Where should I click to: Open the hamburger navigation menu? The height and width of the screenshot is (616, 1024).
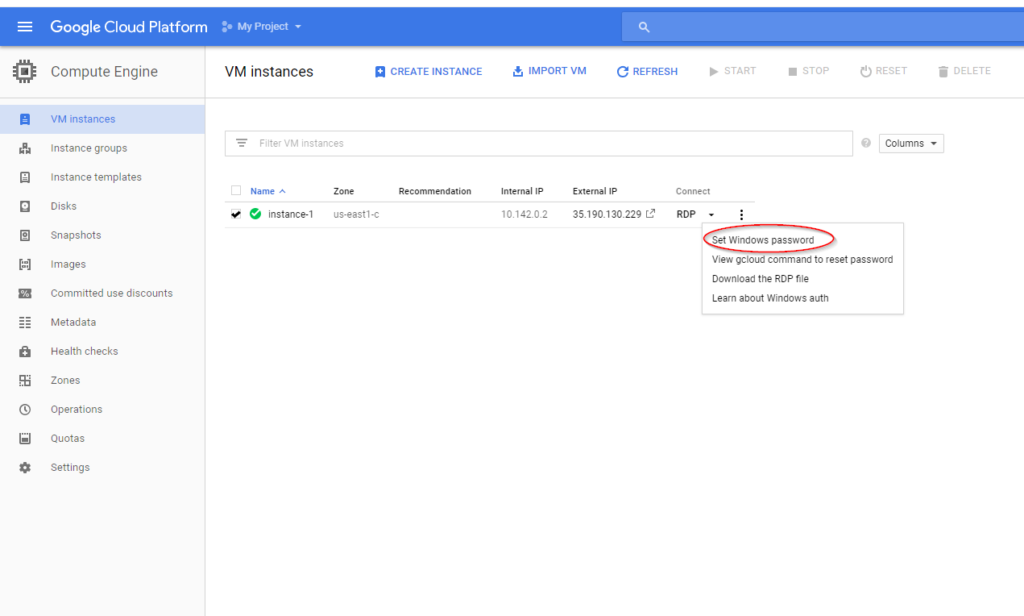[25, 27]
